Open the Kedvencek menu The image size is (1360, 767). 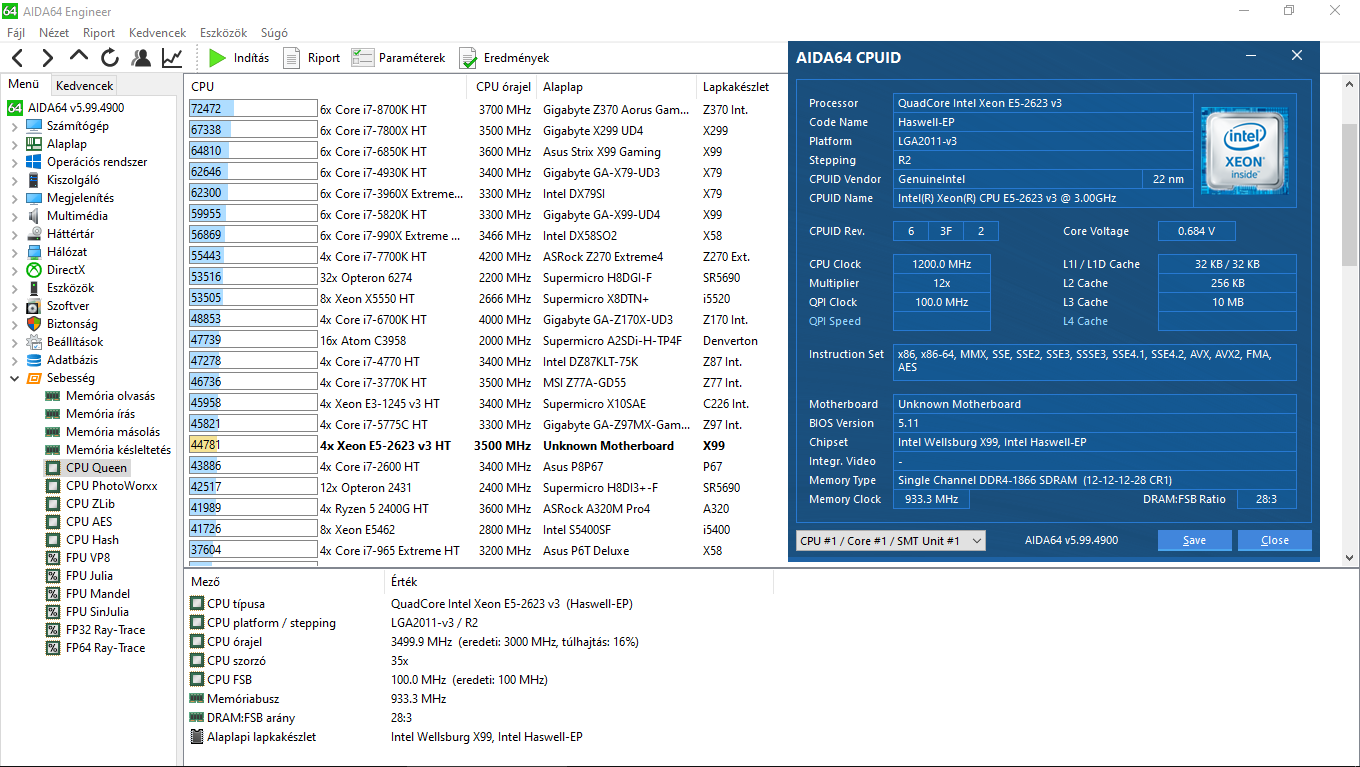(158, 33)
